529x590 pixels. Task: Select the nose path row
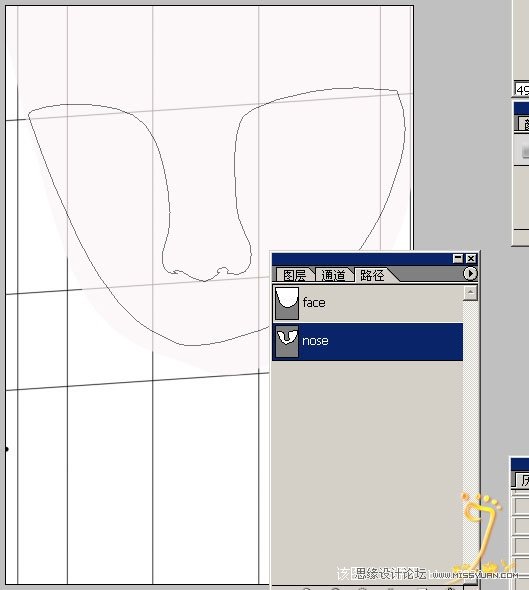(368, 342)
